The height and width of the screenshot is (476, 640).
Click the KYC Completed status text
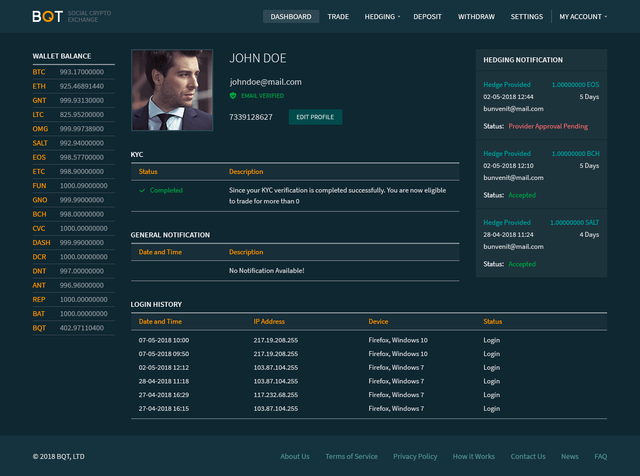click(x=166, y=190)
